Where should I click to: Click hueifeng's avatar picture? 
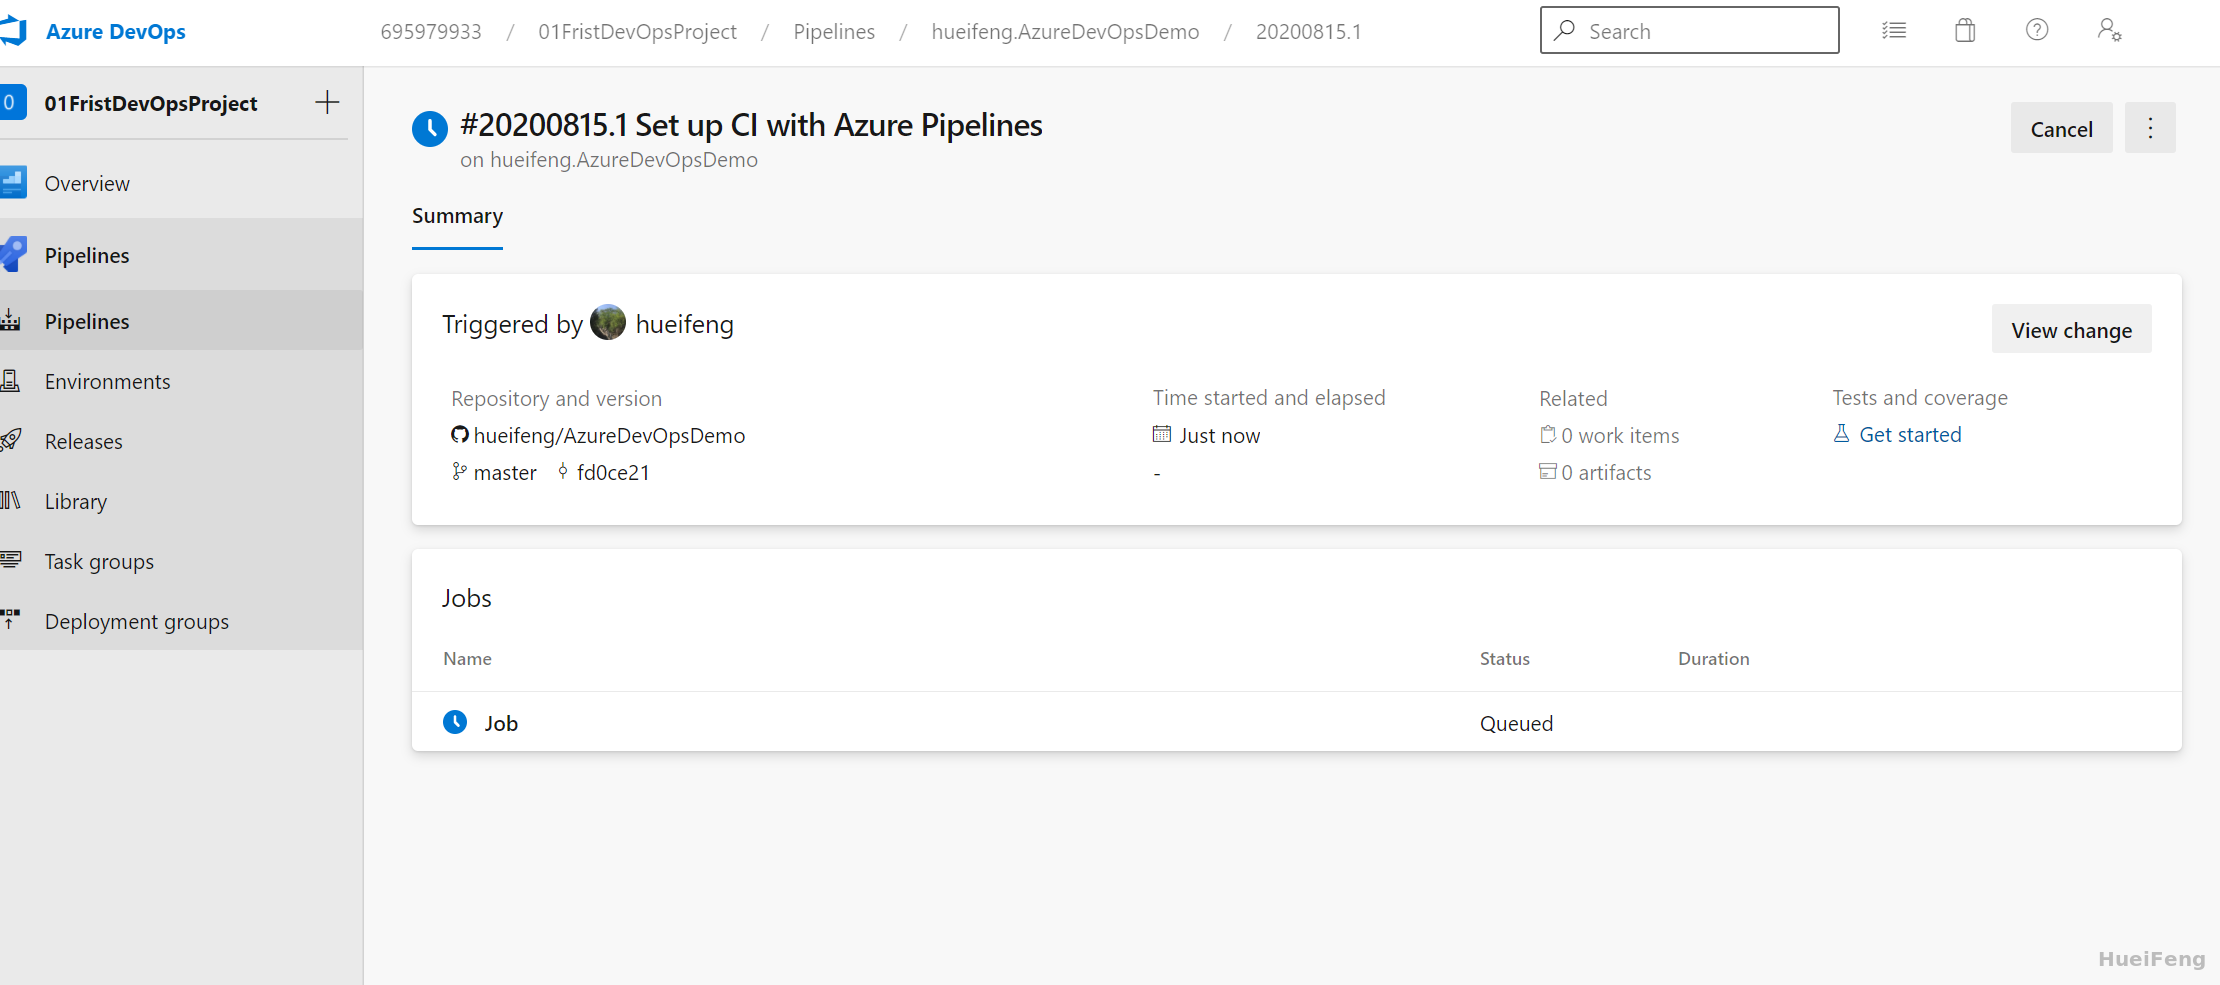click(x=608, y=323)
